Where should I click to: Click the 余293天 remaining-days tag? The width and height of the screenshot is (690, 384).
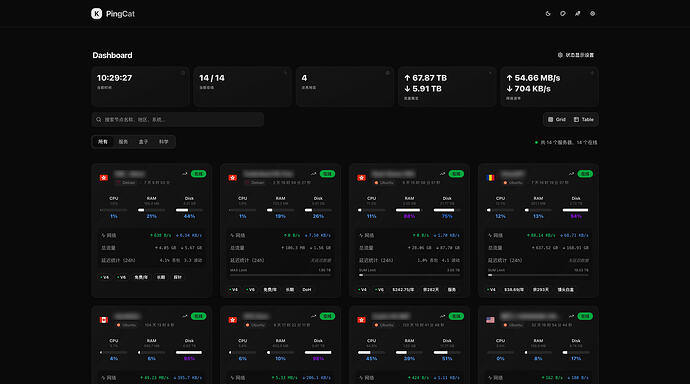click(540, 289)
